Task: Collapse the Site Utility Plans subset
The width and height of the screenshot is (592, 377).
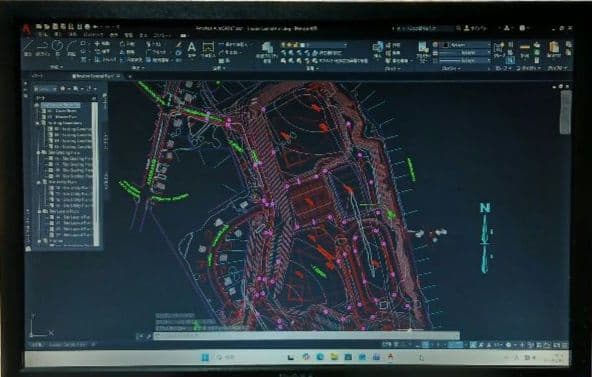Action: [x=39, y=182]
